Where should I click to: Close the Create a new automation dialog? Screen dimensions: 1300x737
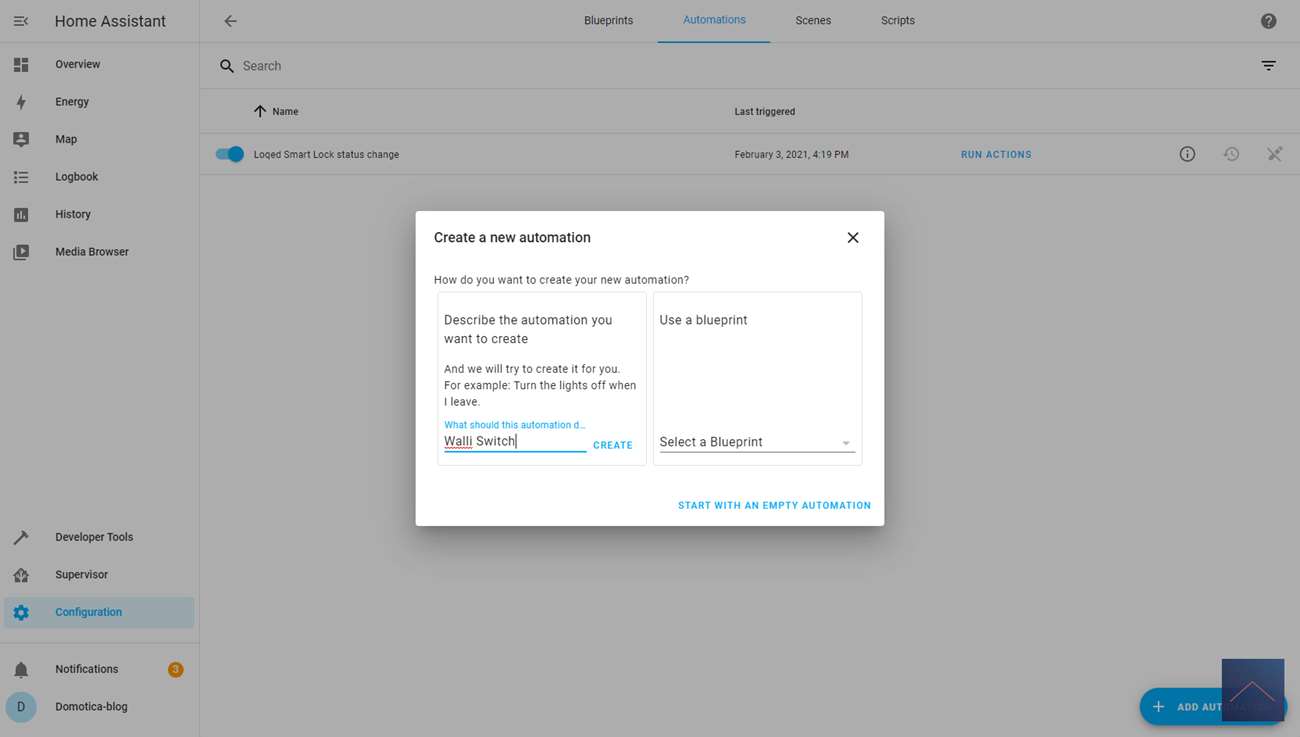pos(852,238)
